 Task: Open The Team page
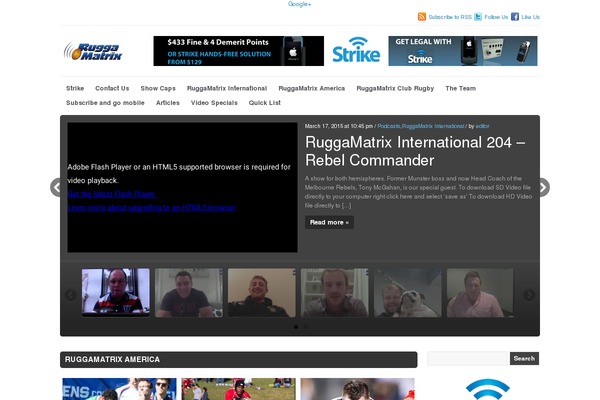(x=461, y=88)
